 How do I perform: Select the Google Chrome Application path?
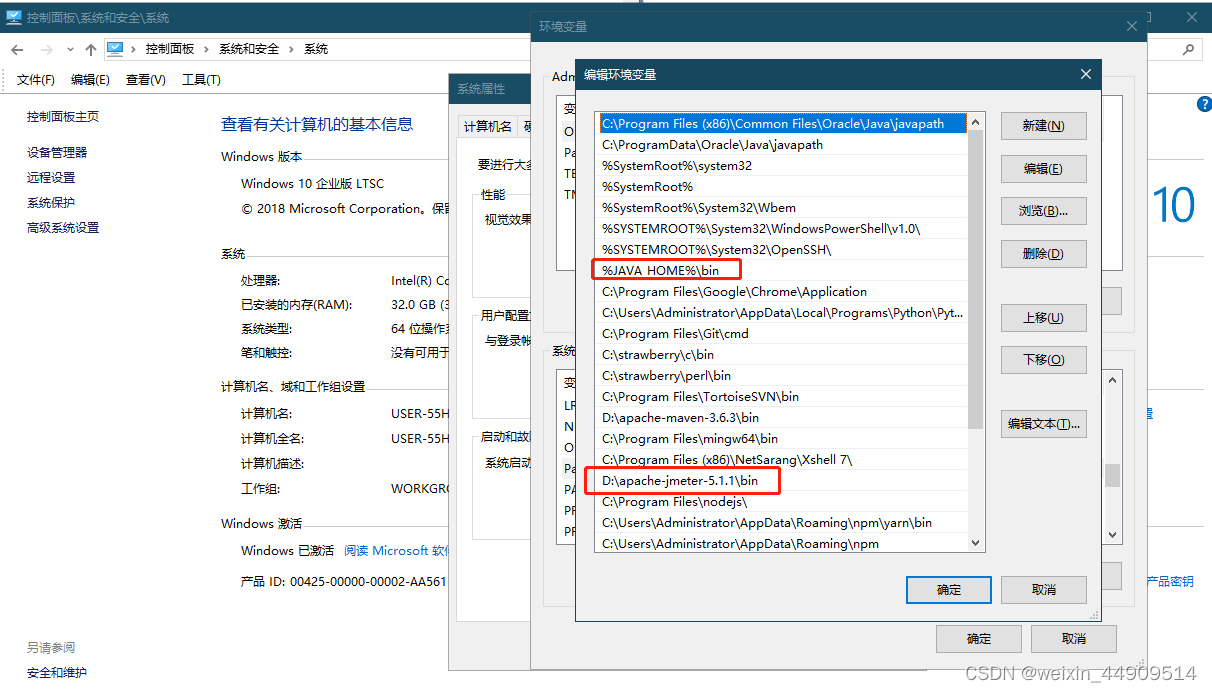point(781,292)
